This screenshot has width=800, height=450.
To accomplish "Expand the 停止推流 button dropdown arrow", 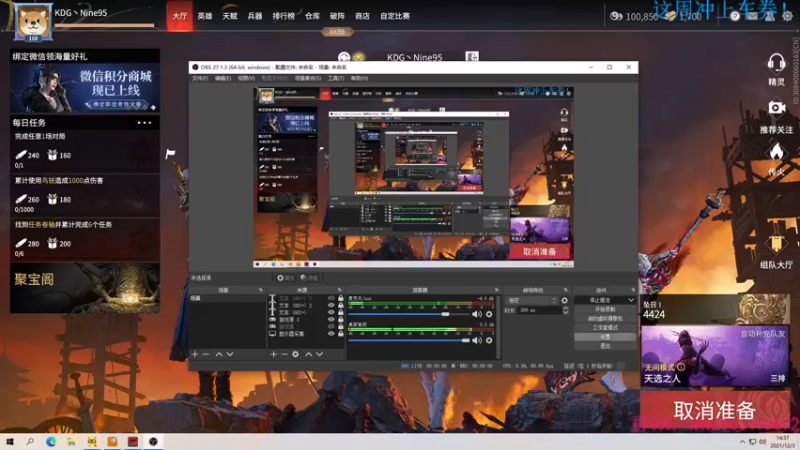I will point(631,300).
